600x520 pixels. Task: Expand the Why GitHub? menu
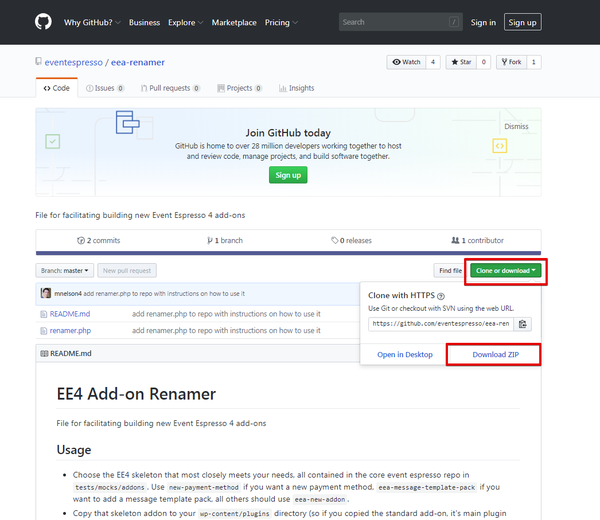click(x=92, y=23)
